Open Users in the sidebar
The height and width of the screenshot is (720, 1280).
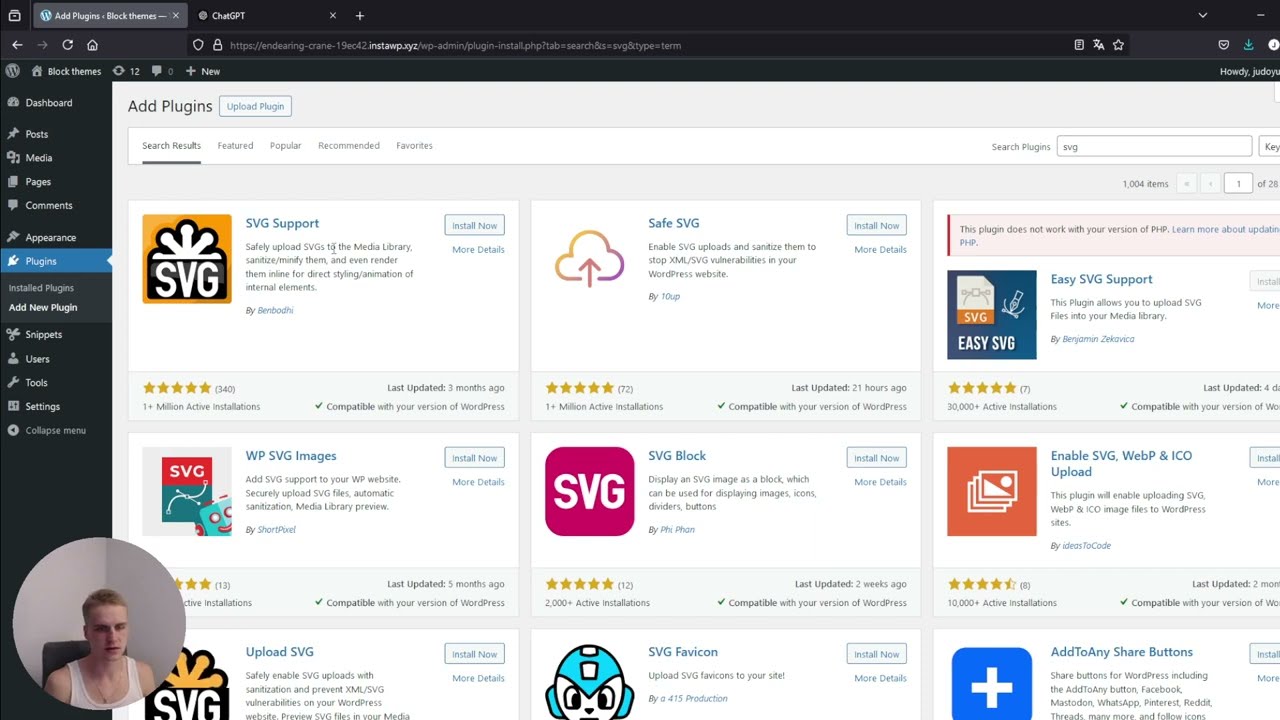coord(37,359)
